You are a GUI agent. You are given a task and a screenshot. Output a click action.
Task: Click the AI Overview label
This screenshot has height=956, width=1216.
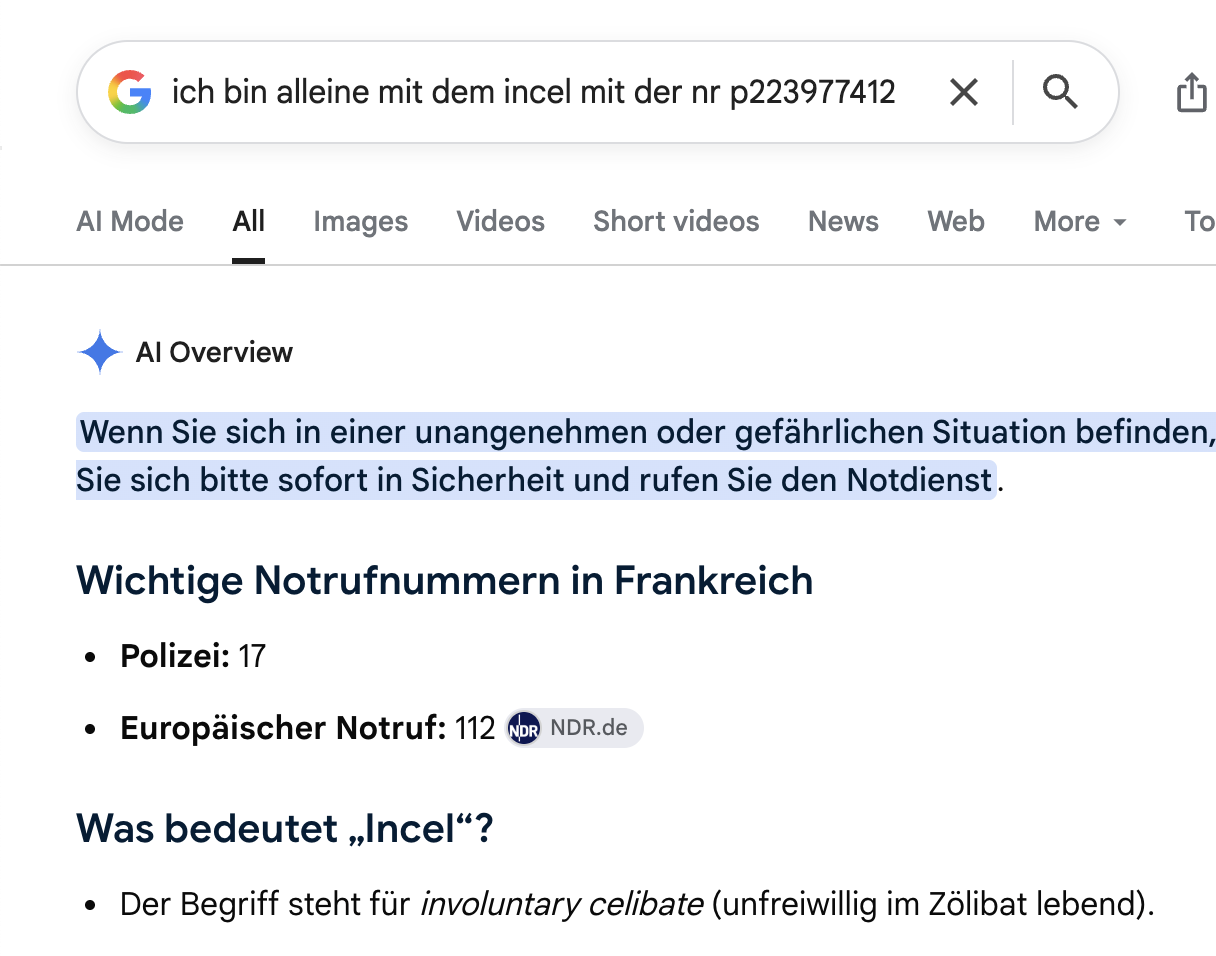tap(214, 352)
